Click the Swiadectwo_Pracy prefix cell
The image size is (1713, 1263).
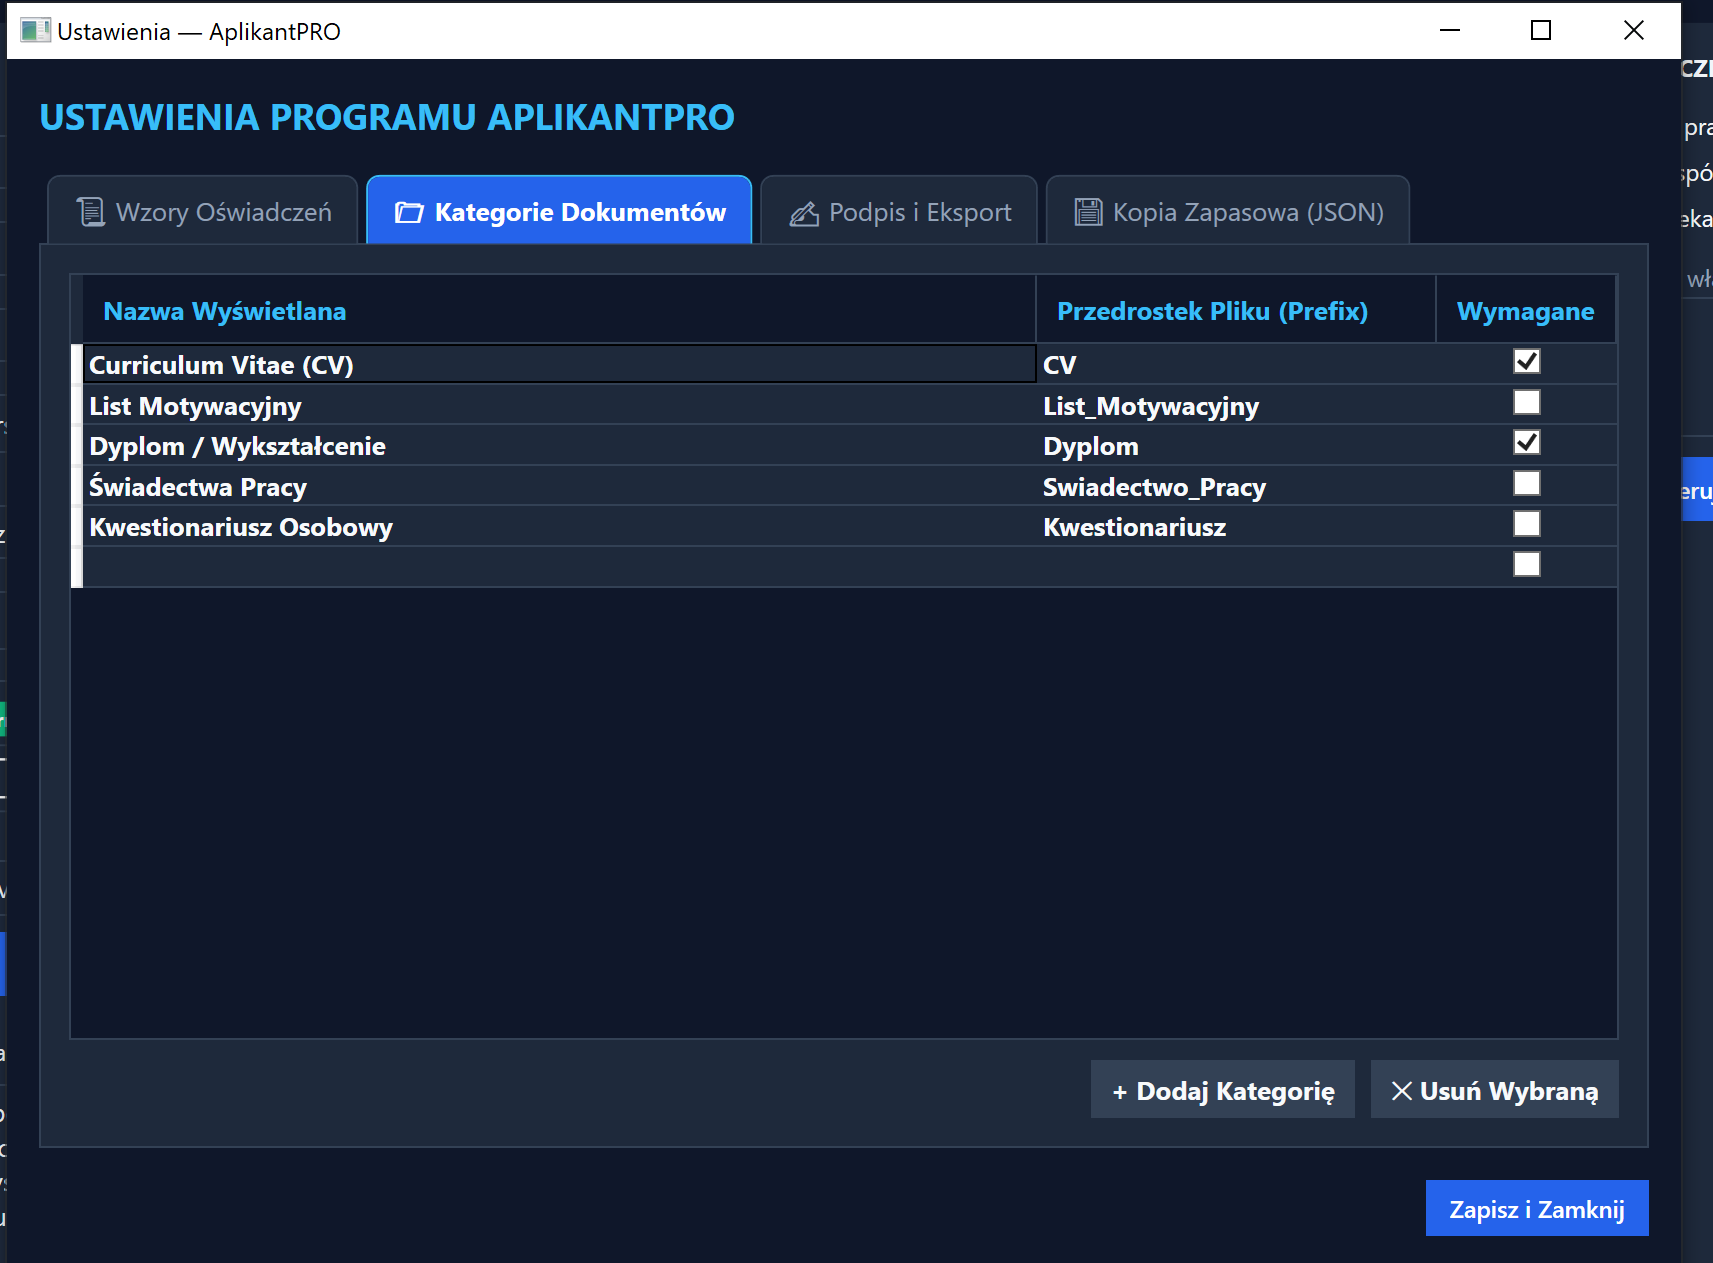(x=1236, y=486)
